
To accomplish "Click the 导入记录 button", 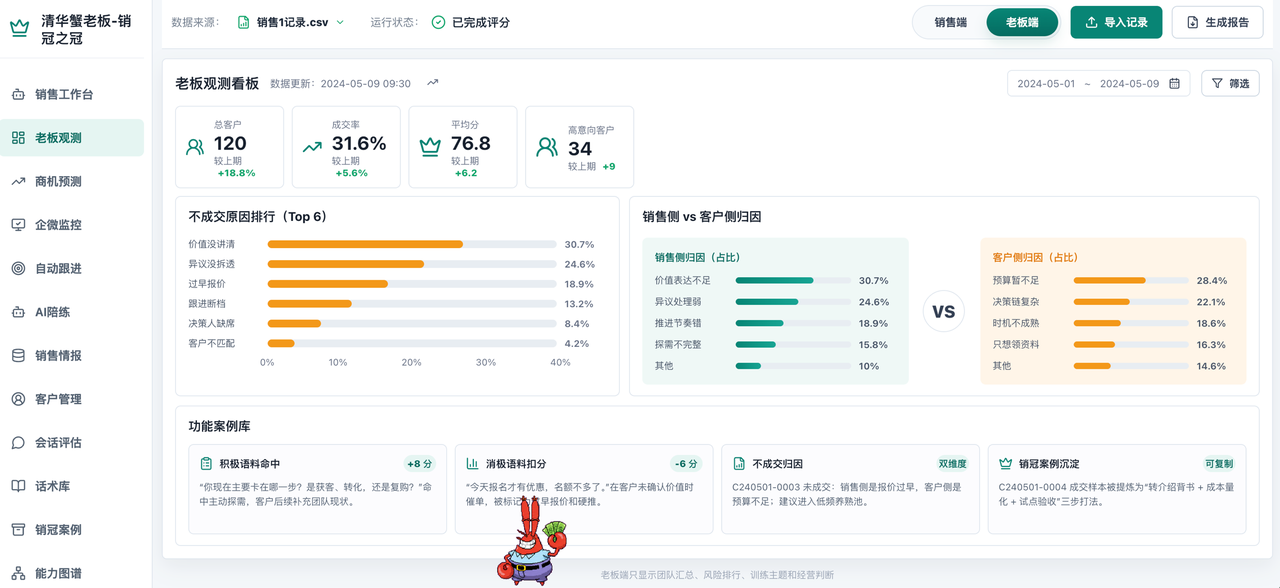I will (x=1116, y=22).
